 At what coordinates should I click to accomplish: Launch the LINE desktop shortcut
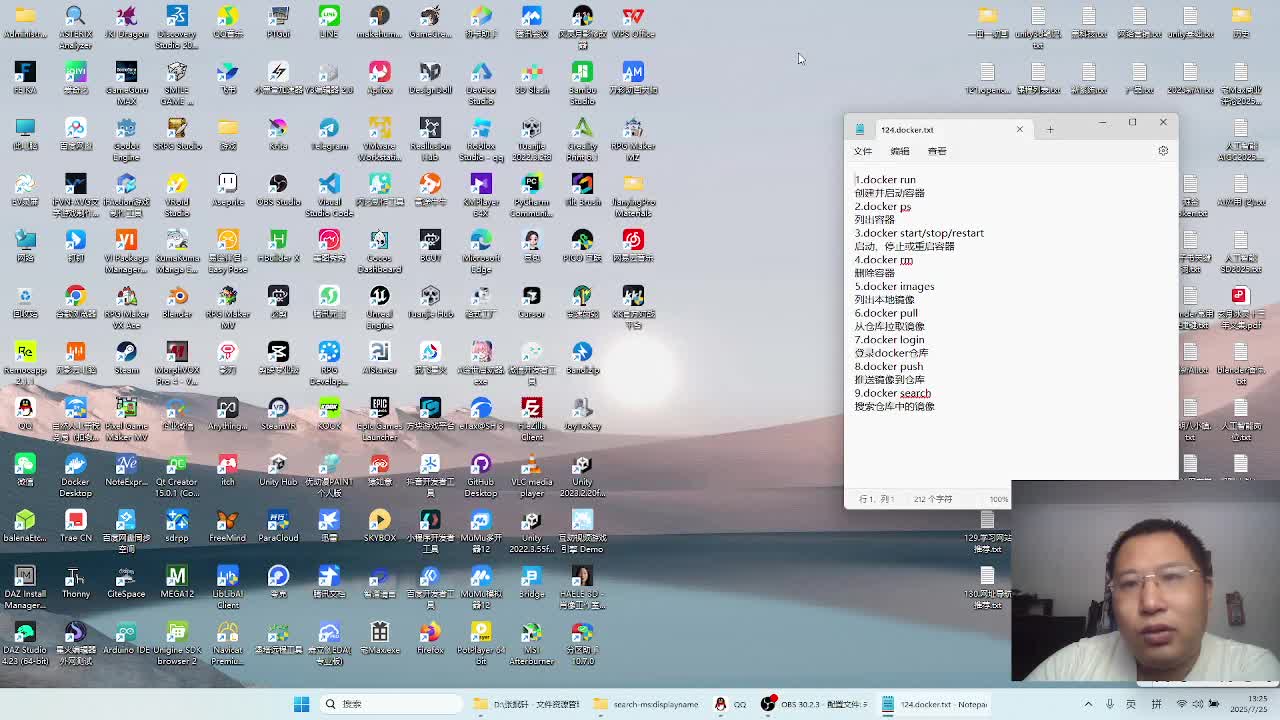click(329, 22)
